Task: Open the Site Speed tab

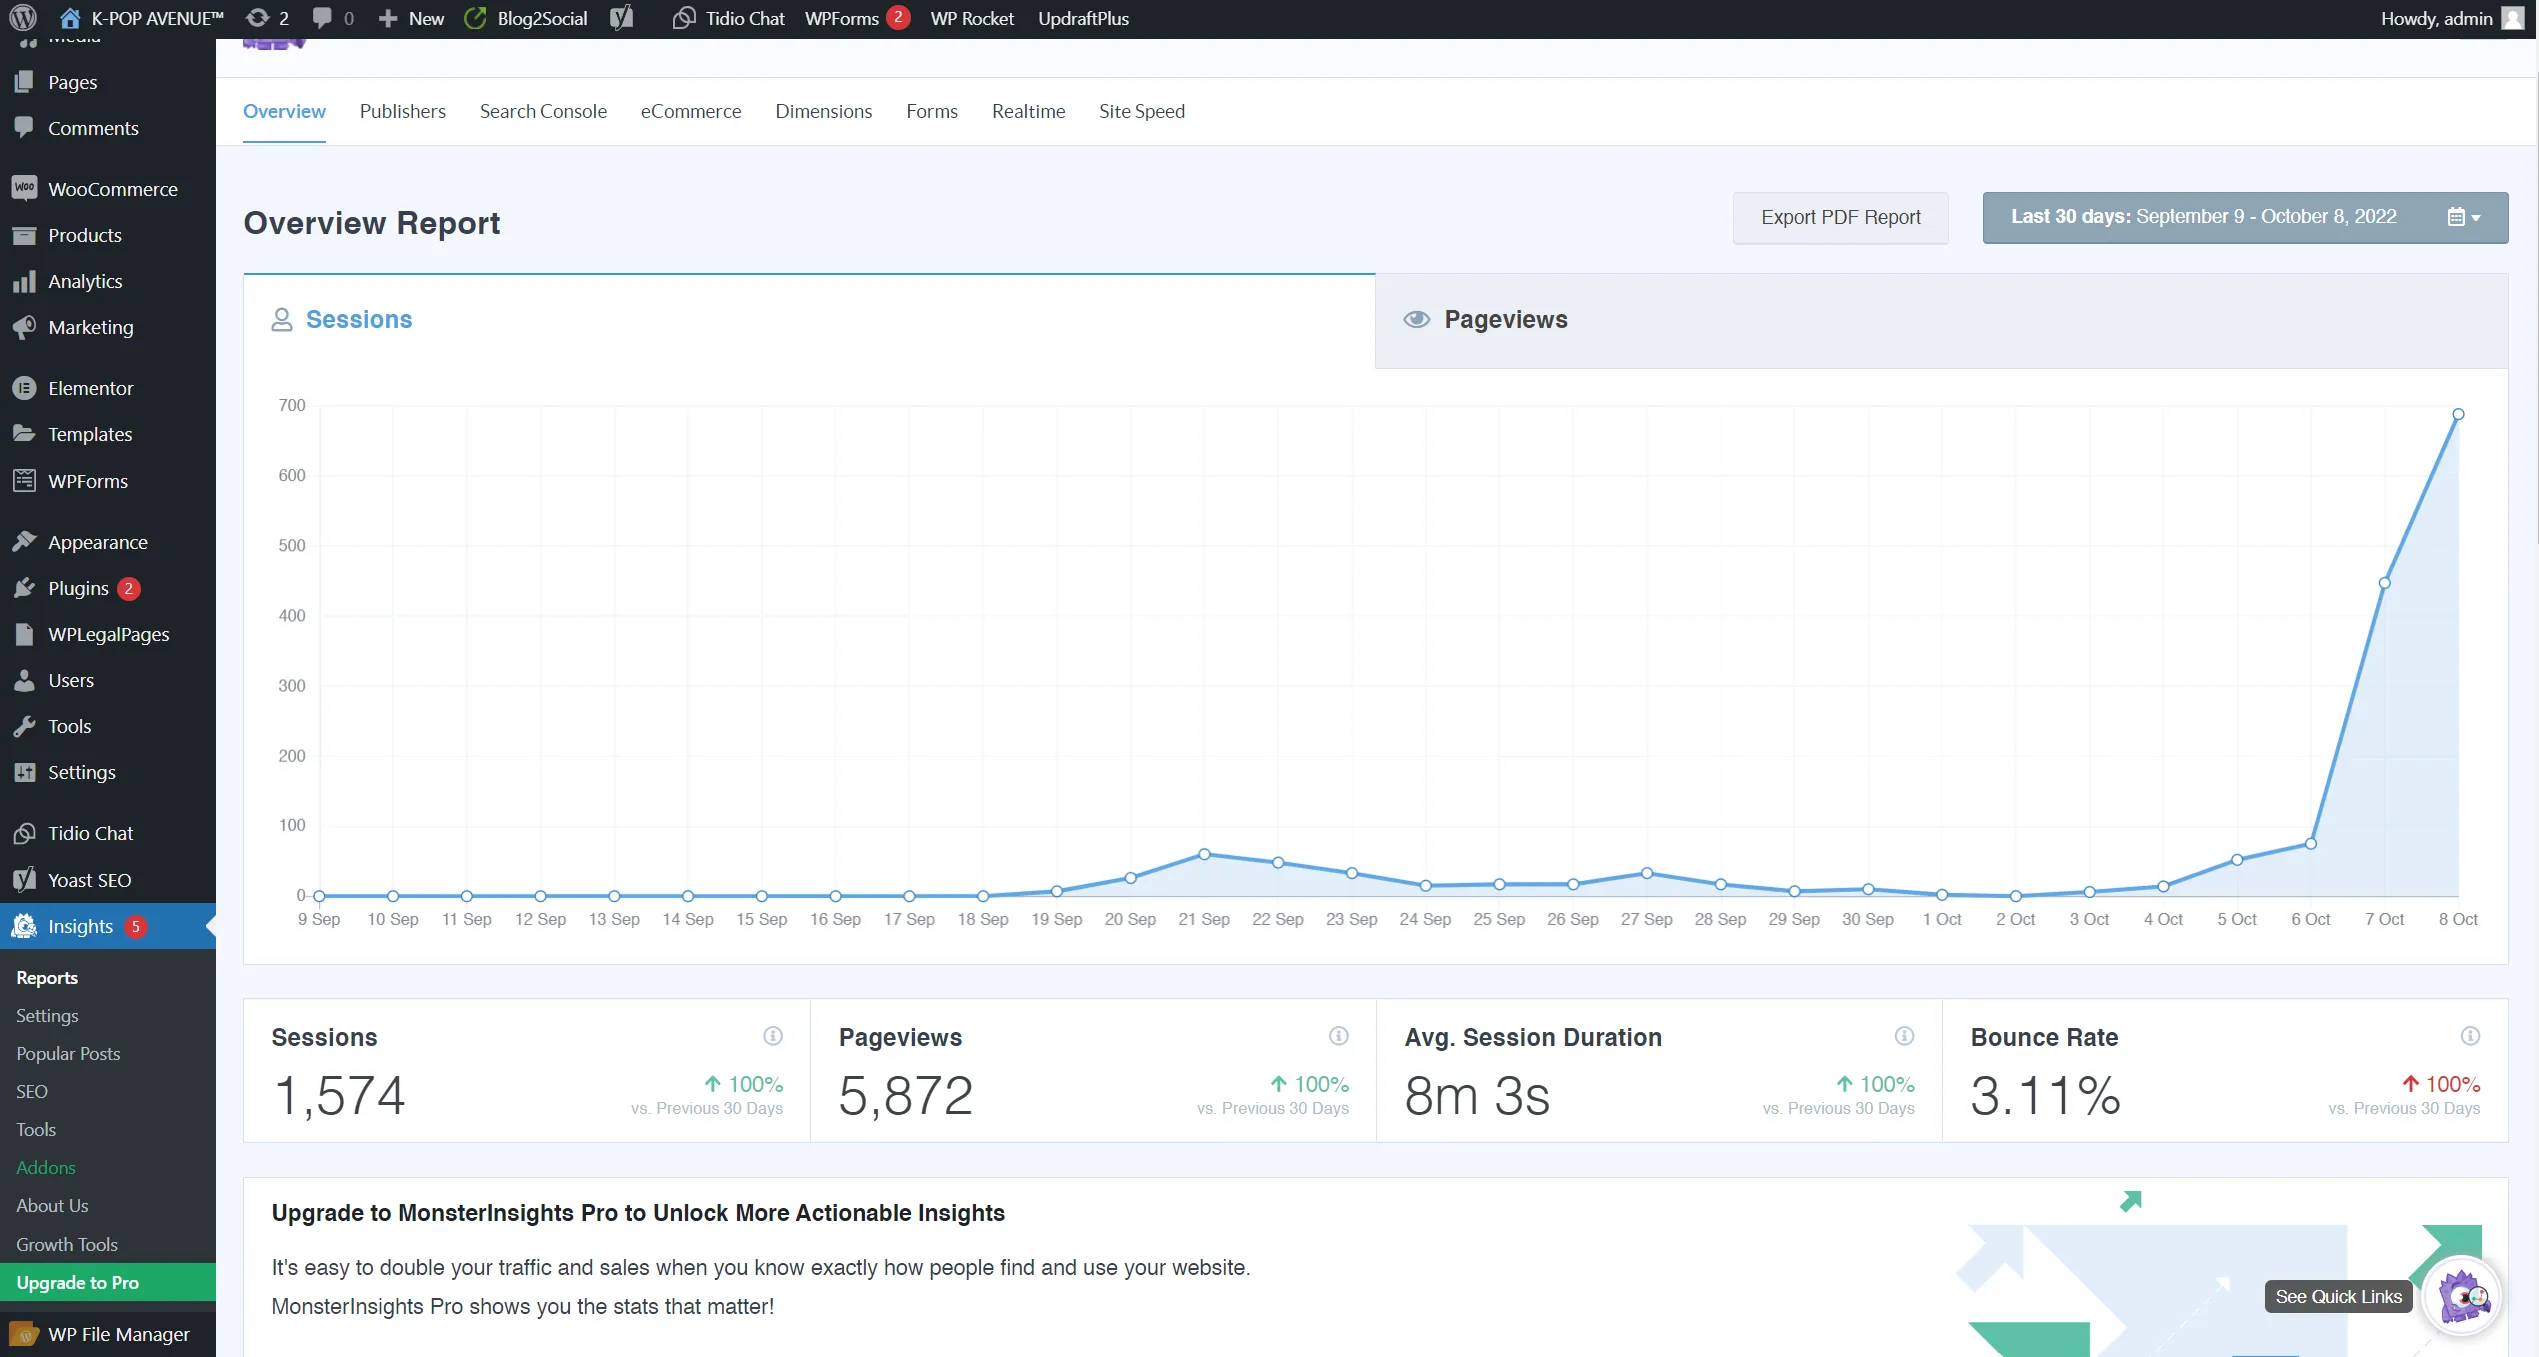Action: pyautogui.click(x=1141, y=111)
